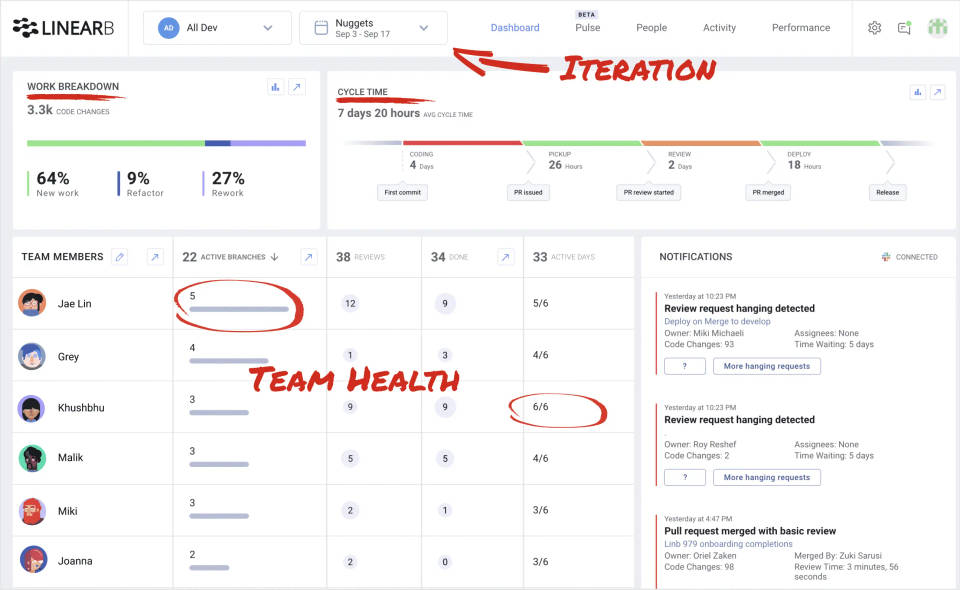Image resolution: width=960 pixels, height=590 pixels.
Task: Expand Work Breakdown with arrow icon
Action: coord(297,88)
